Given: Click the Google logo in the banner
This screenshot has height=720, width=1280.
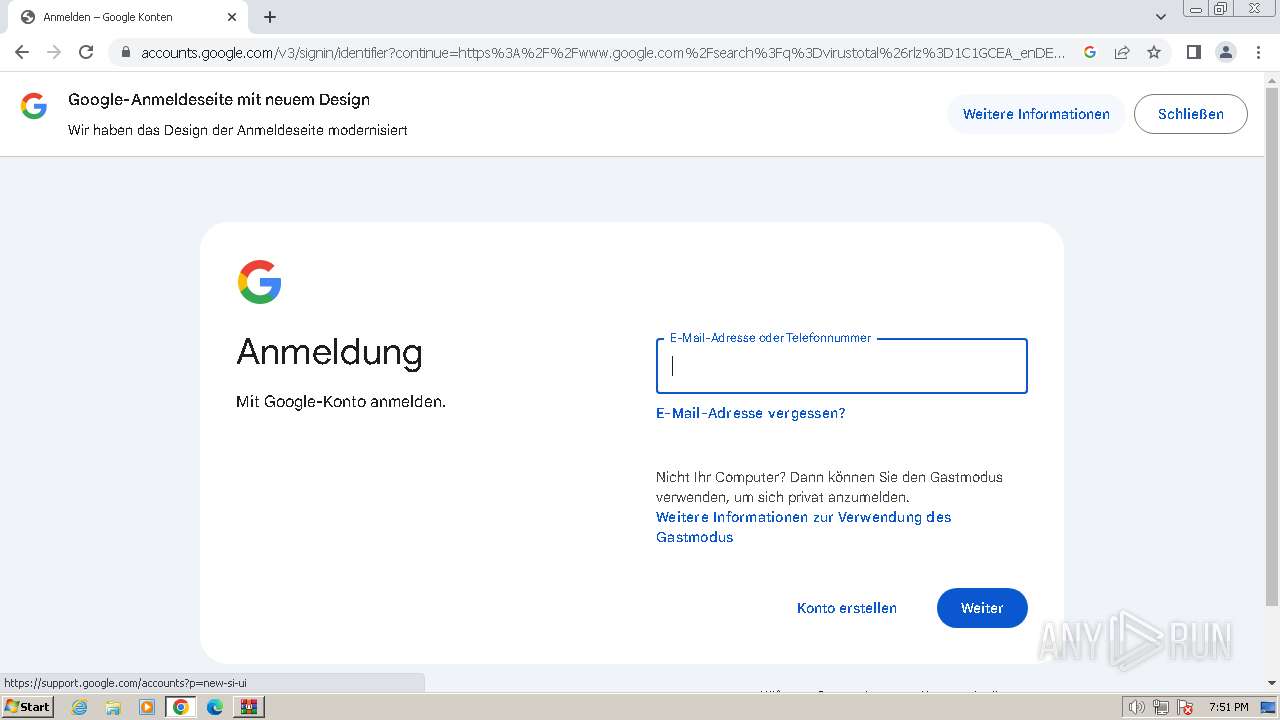Looking at the screenshot, I should [x=34, y=106].
